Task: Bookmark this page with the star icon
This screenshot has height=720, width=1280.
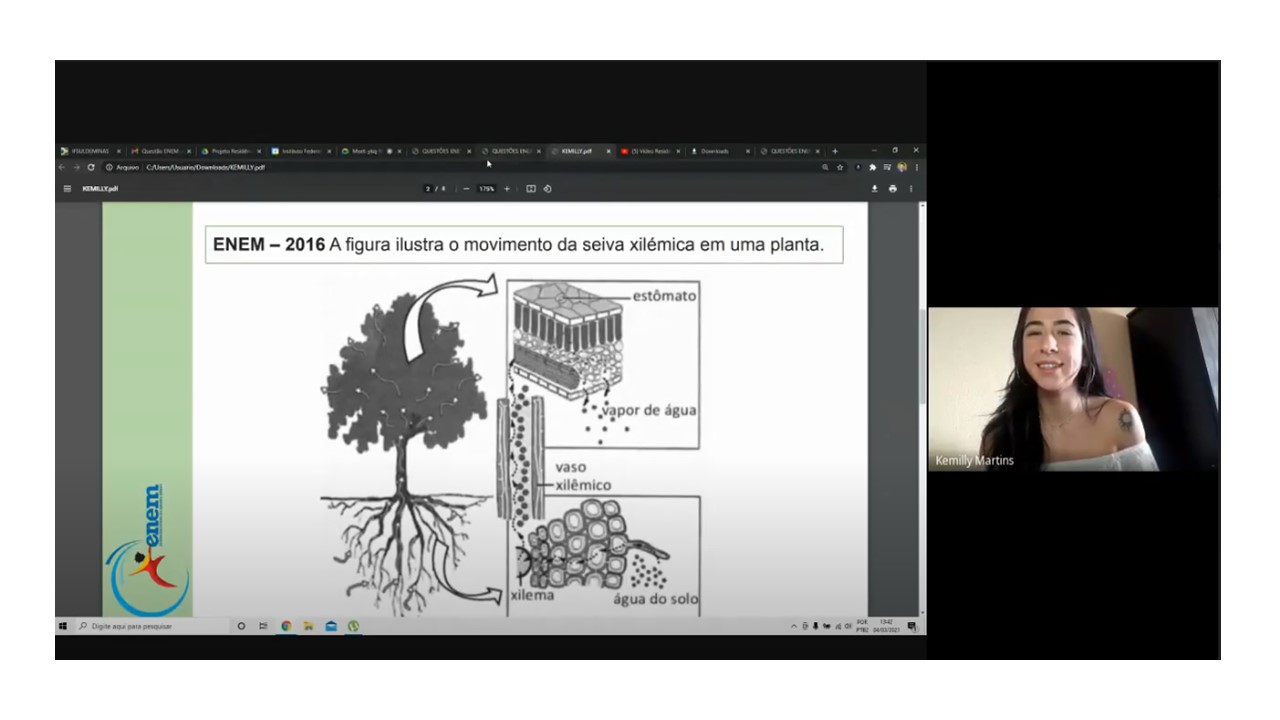Action: [840, 167]
